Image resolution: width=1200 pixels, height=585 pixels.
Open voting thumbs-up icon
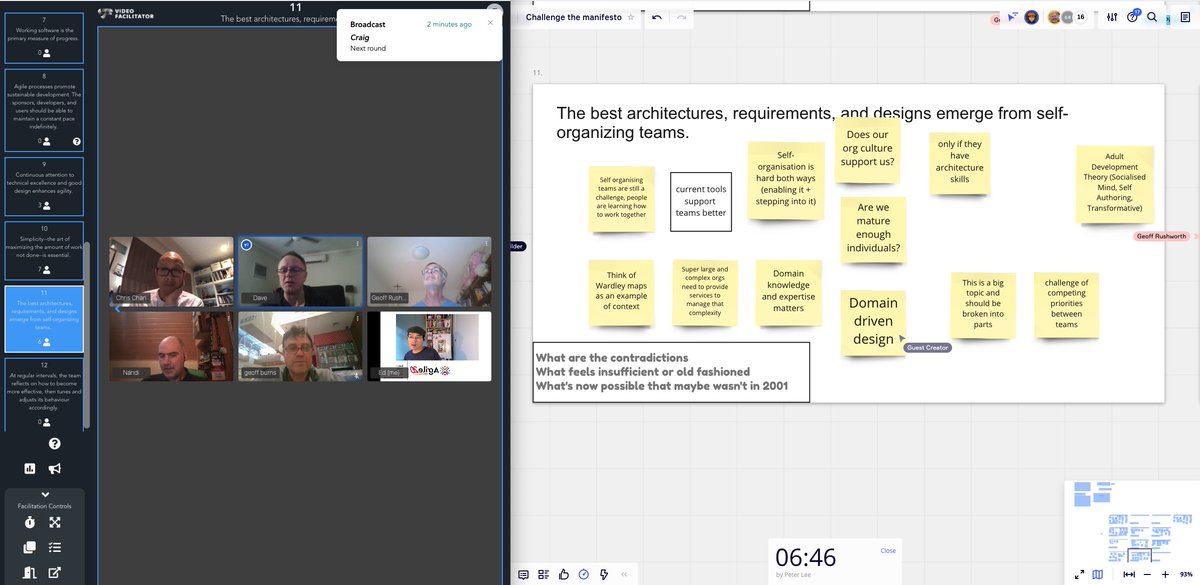564,574
